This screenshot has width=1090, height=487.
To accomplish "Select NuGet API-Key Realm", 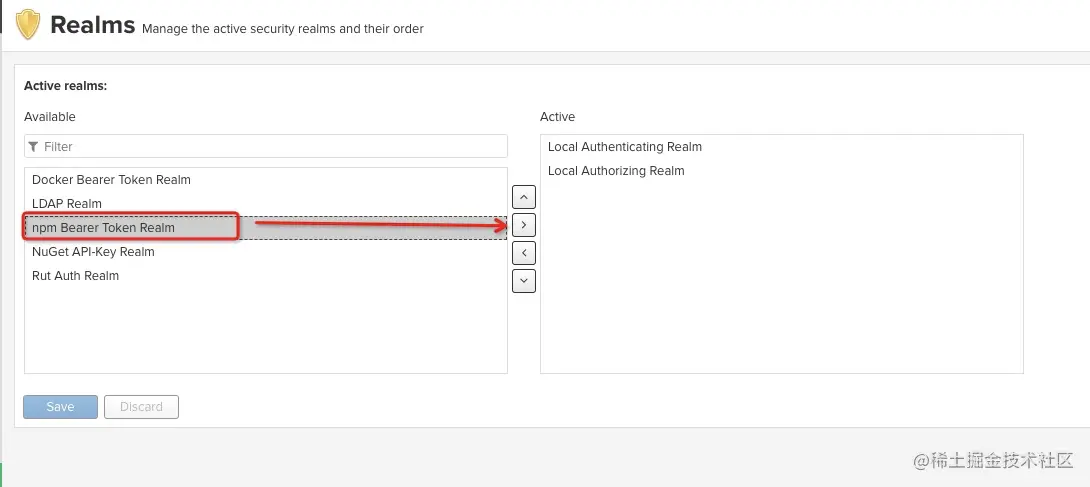I will pos(266,251).
